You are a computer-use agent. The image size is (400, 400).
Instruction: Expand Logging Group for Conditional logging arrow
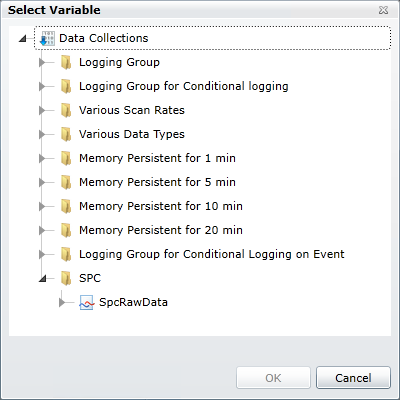point(42,86)
